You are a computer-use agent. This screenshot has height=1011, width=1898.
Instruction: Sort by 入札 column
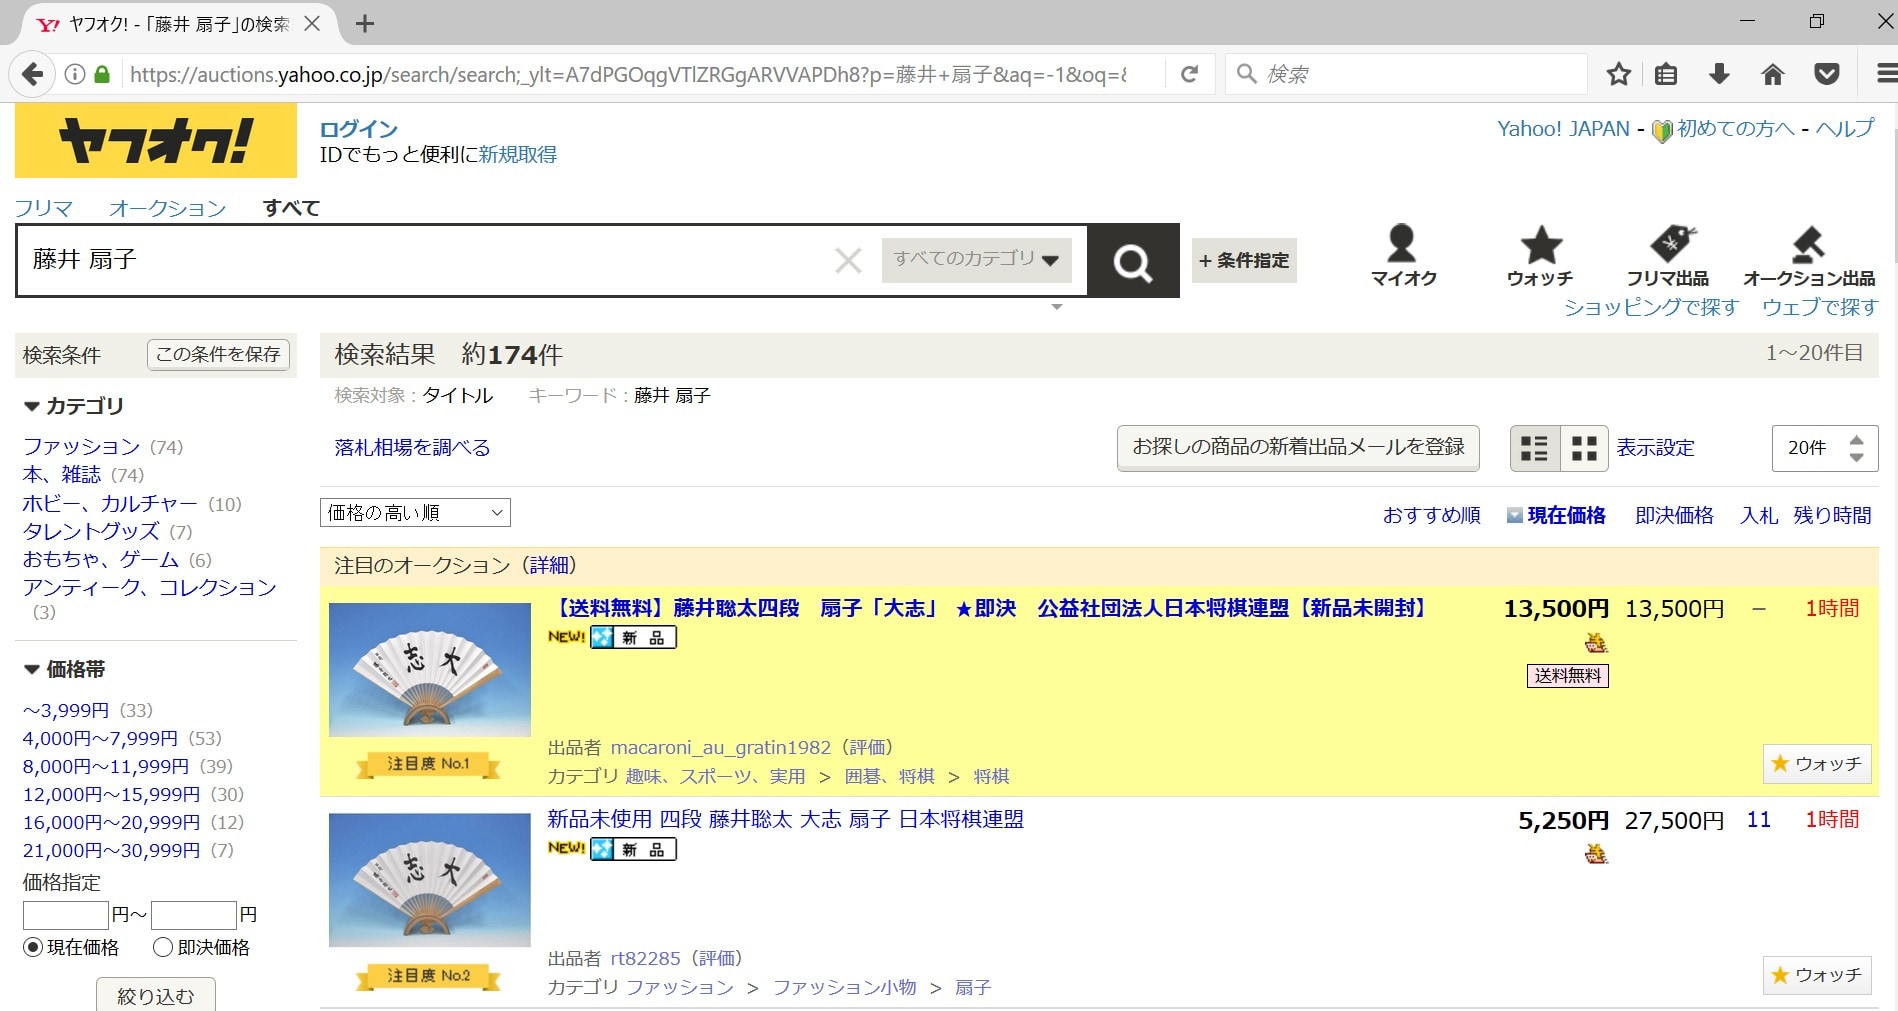coord(1759,515)
